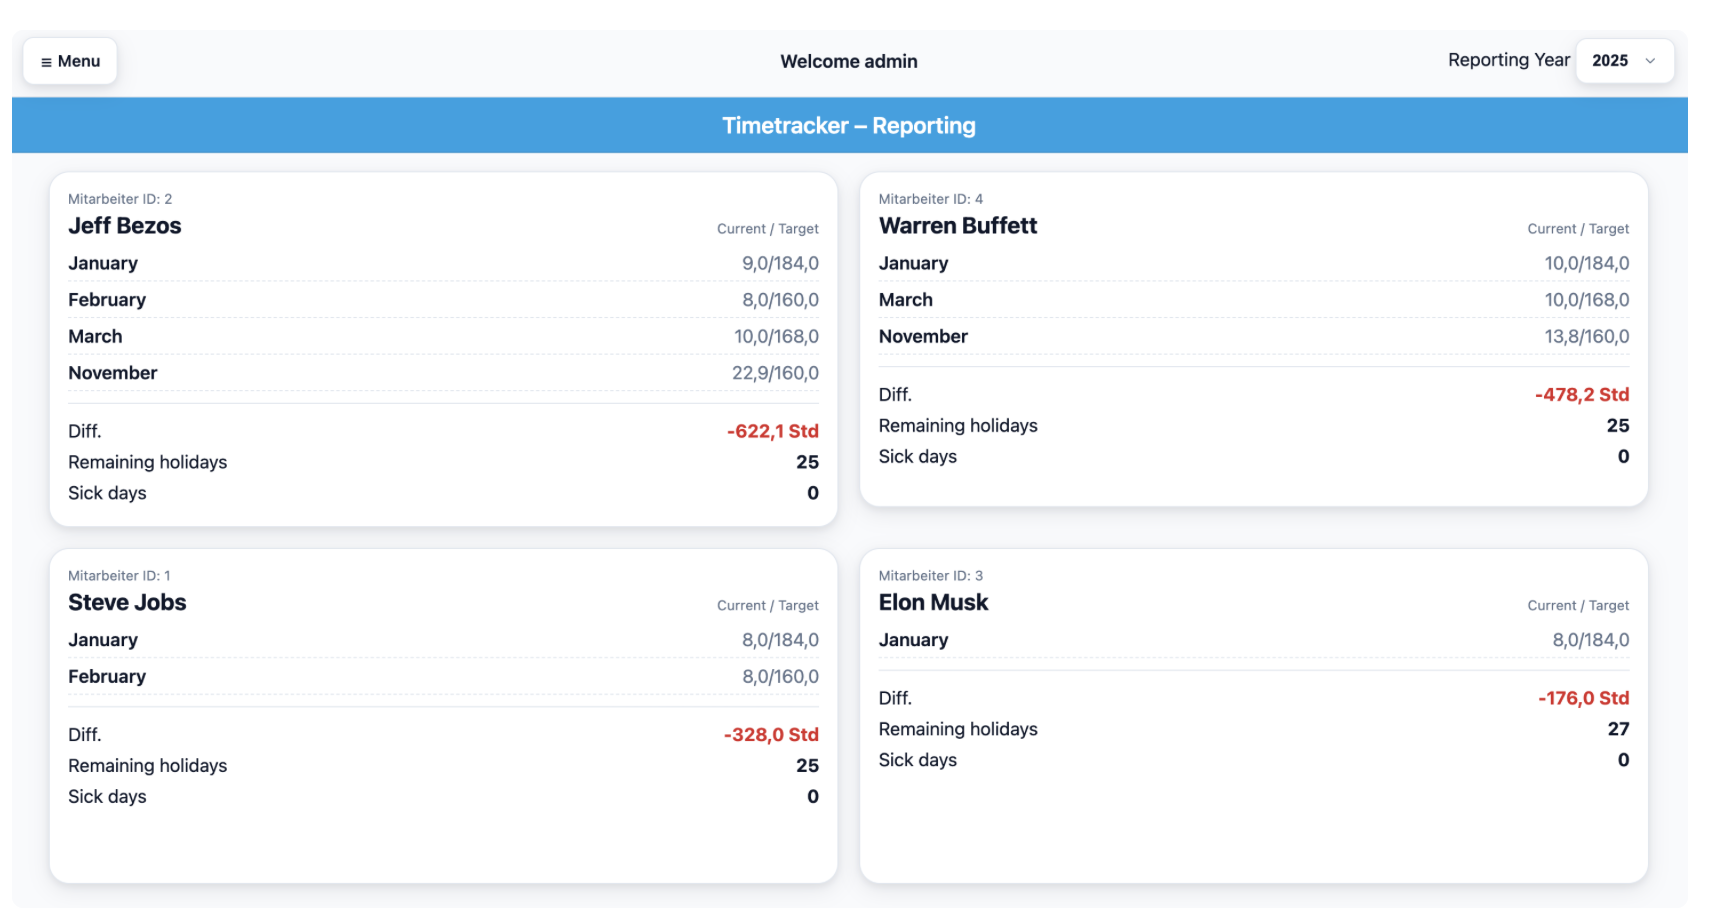The width and height of the screenshot is (1720, 924).
Task: Click the -622,1 Std difference value
Action: coord(773,432)
